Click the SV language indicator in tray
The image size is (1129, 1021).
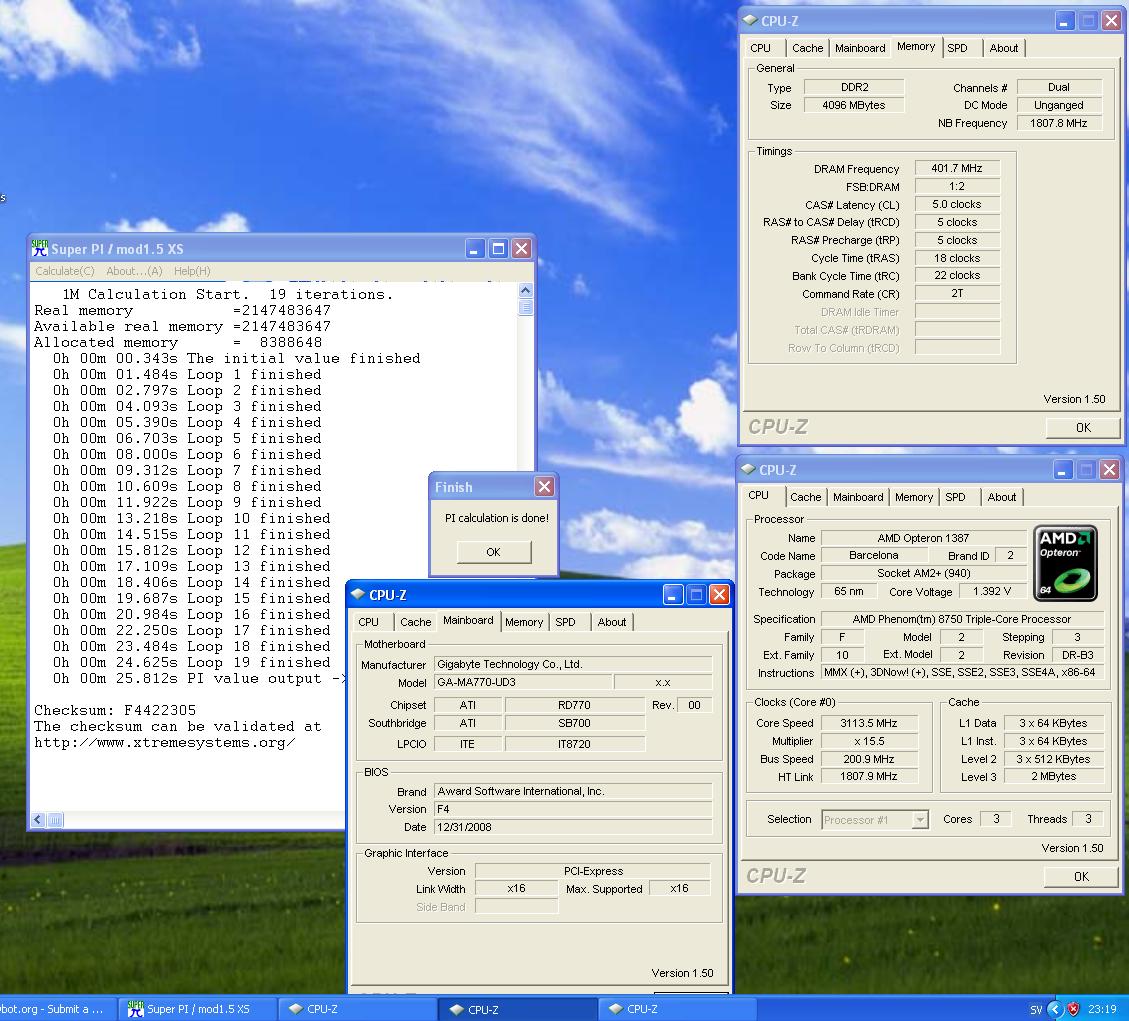1036,1009
